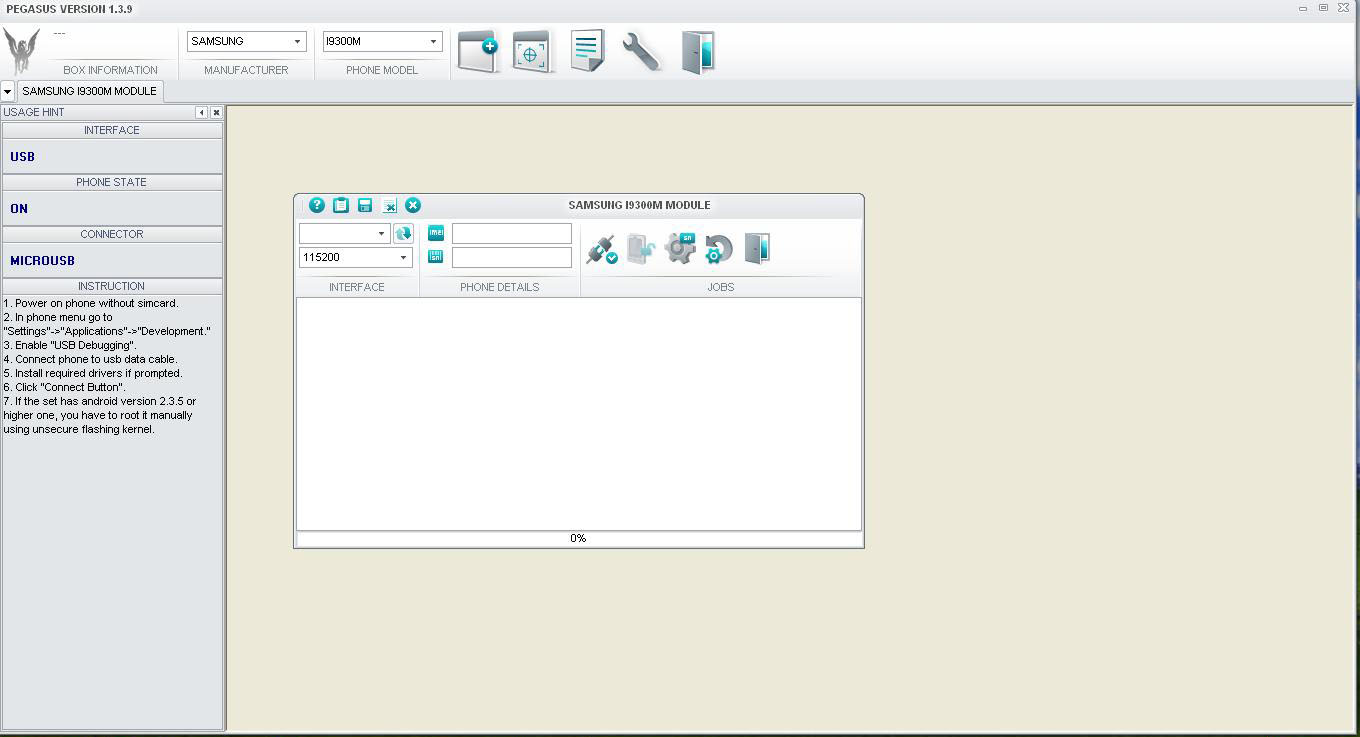This screenshot has width=1360, height=737.
Task: Click the PHONE STATE header
Action: click(x=112, y=182)
